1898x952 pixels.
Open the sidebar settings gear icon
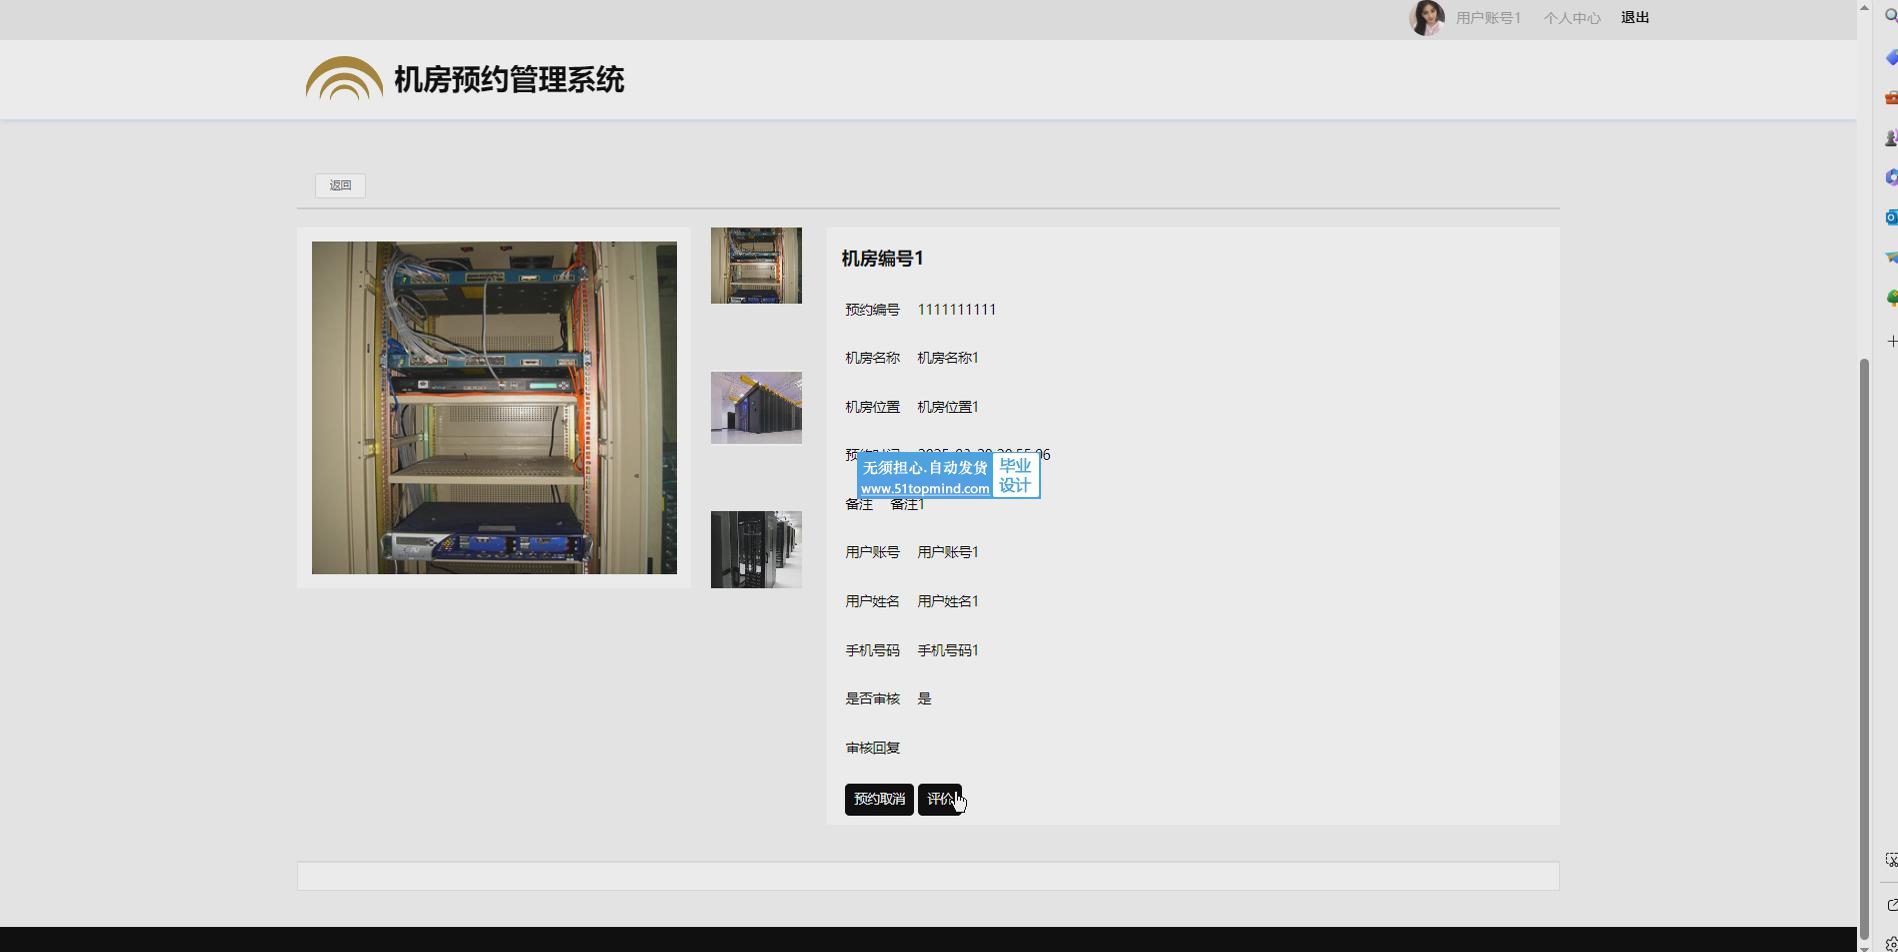(x=1890, y=943)
